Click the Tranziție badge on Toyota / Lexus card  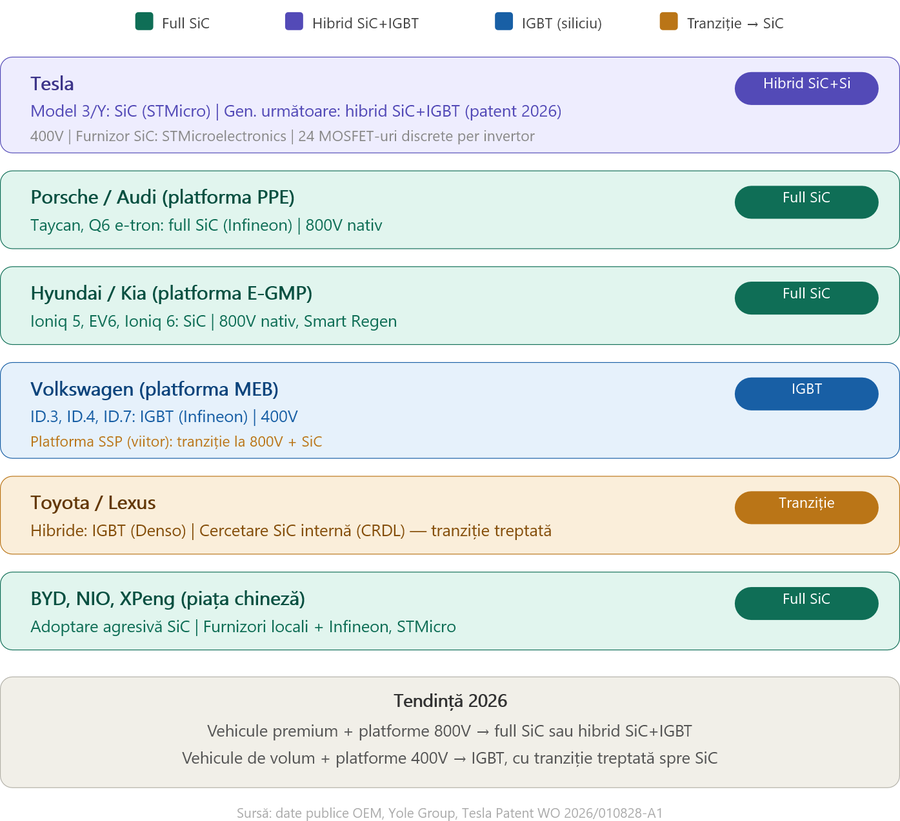806,507
